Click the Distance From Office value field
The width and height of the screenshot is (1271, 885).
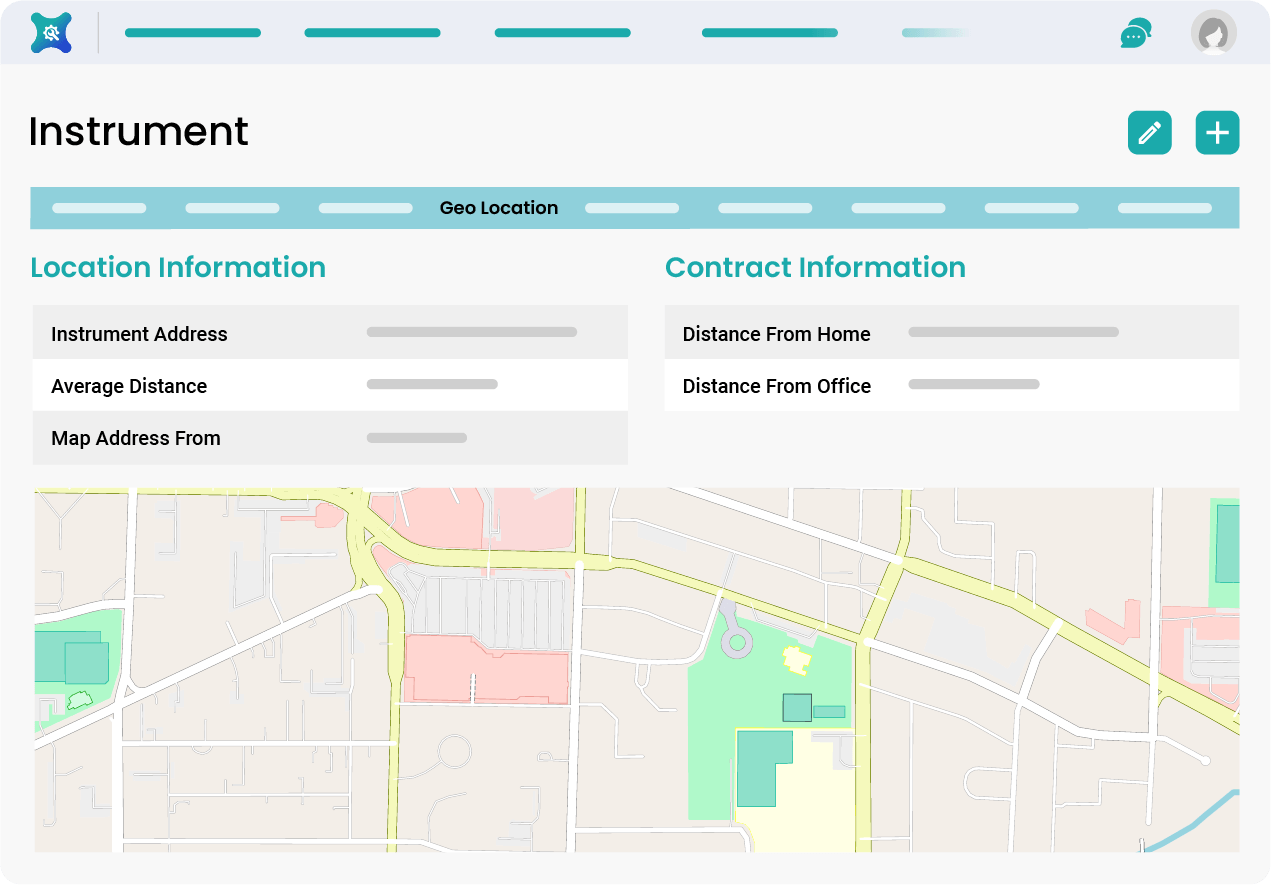[973, 384]
